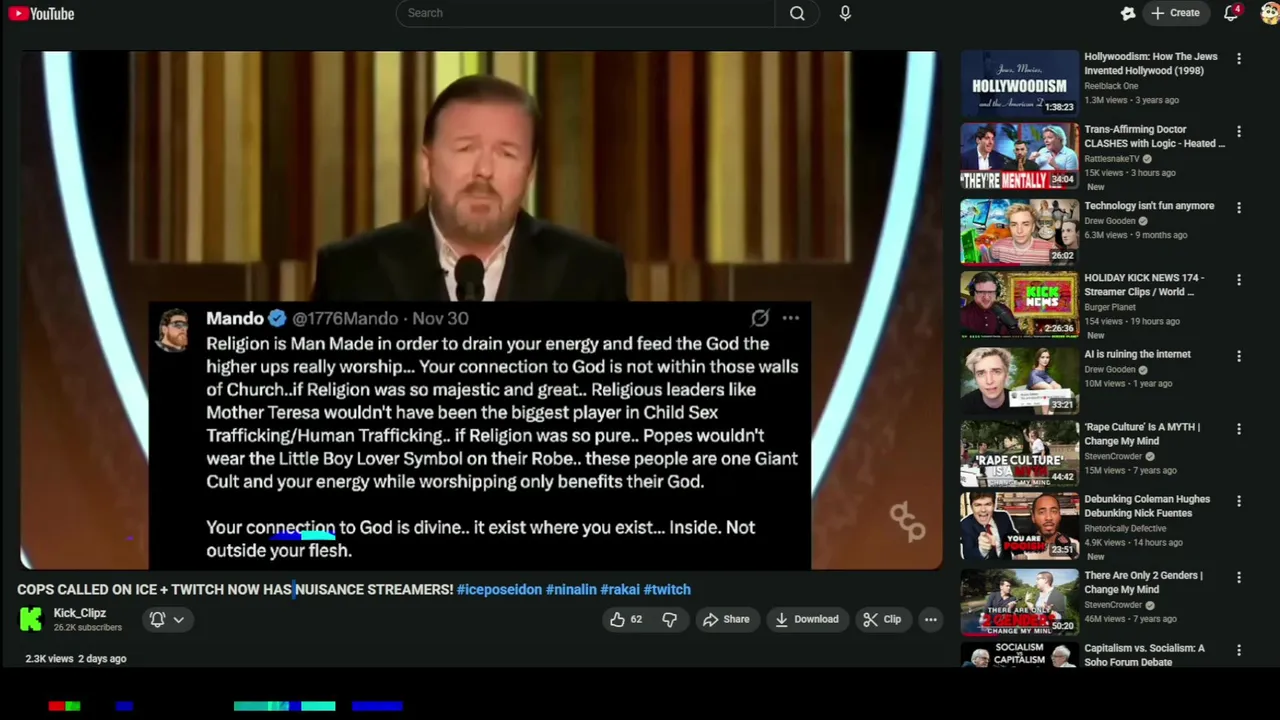
Task: Open the #rakai hashtag
Action: coord(620,590)
